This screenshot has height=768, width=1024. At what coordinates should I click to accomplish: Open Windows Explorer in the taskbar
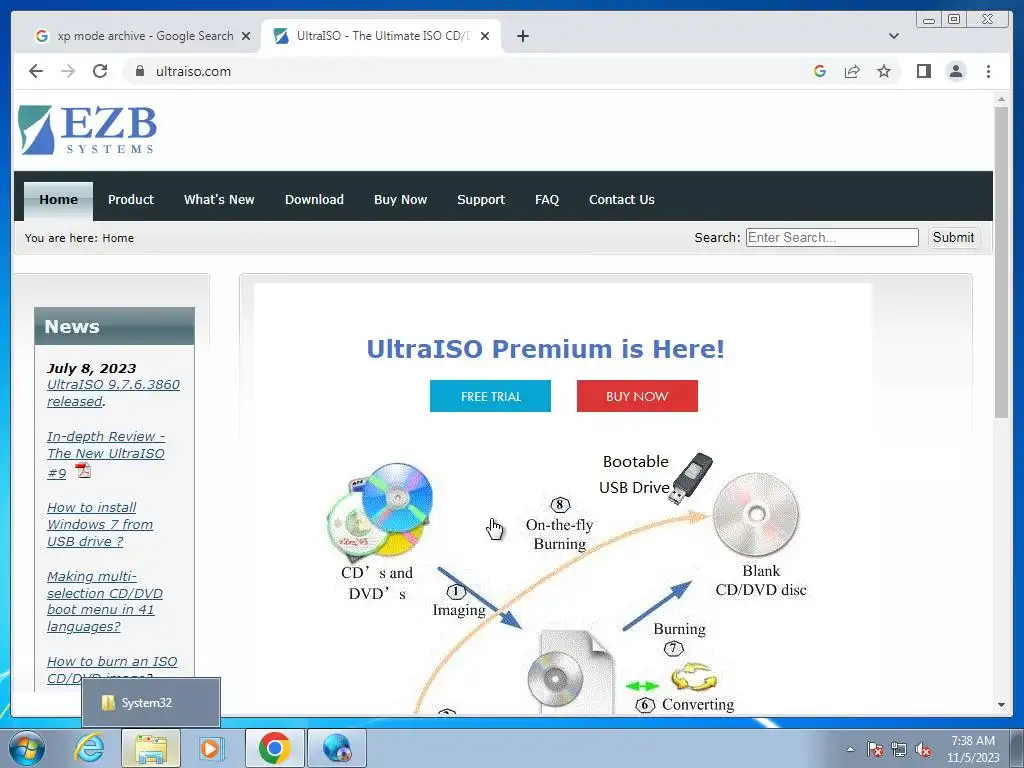(151, 748)
